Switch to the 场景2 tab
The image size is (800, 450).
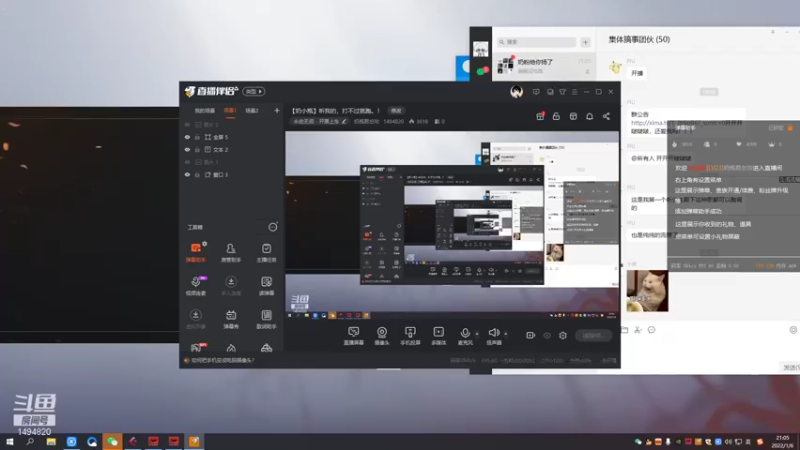coord(252,111)
